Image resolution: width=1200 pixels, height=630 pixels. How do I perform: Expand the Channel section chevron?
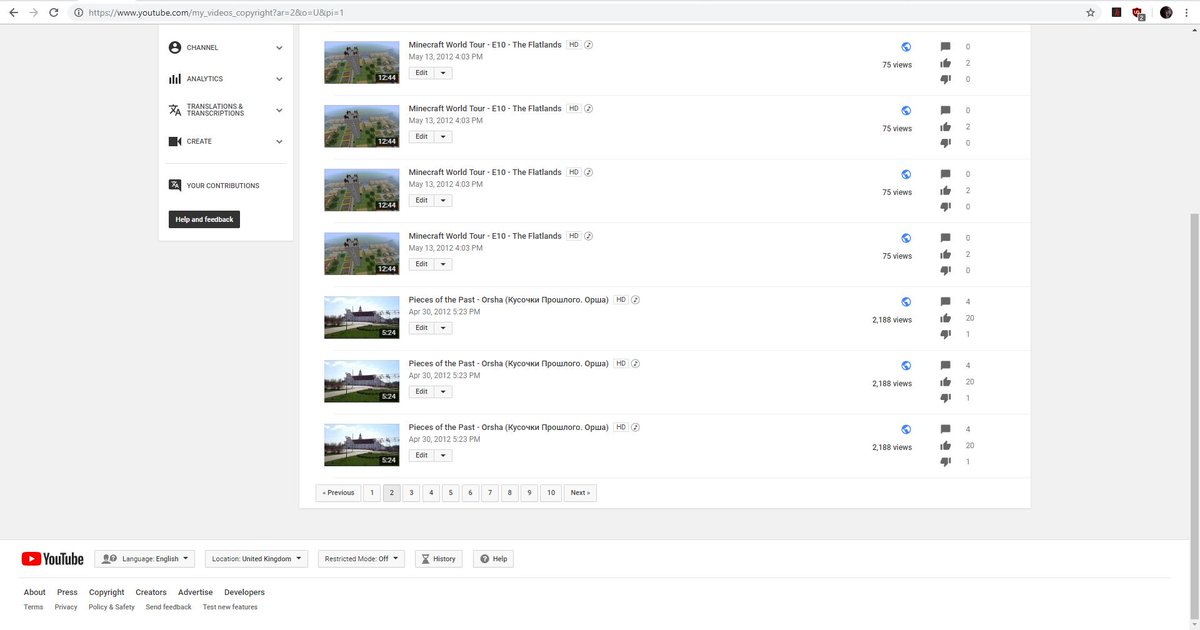279,47
